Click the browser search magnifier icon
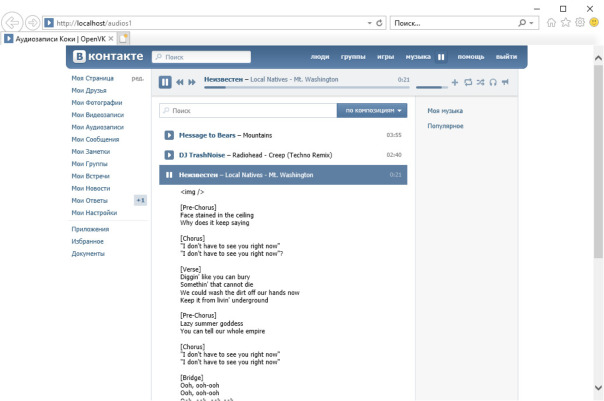 tap(522, 23)
